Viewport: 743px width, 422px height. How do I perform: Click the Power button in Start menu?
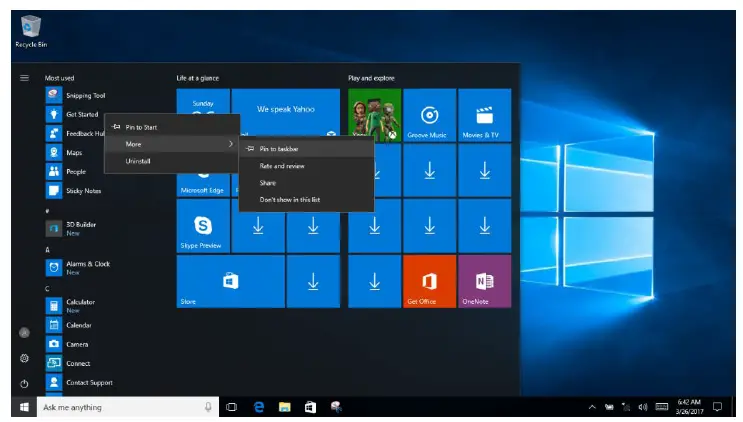pyautogui.click(x=24, y=383)
